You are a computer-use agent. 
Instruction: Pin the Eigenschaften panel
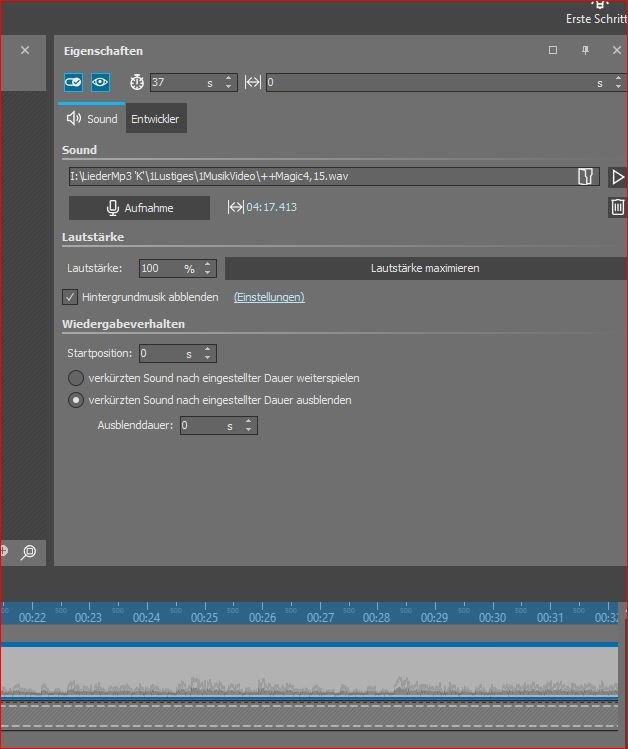(586, 51)
